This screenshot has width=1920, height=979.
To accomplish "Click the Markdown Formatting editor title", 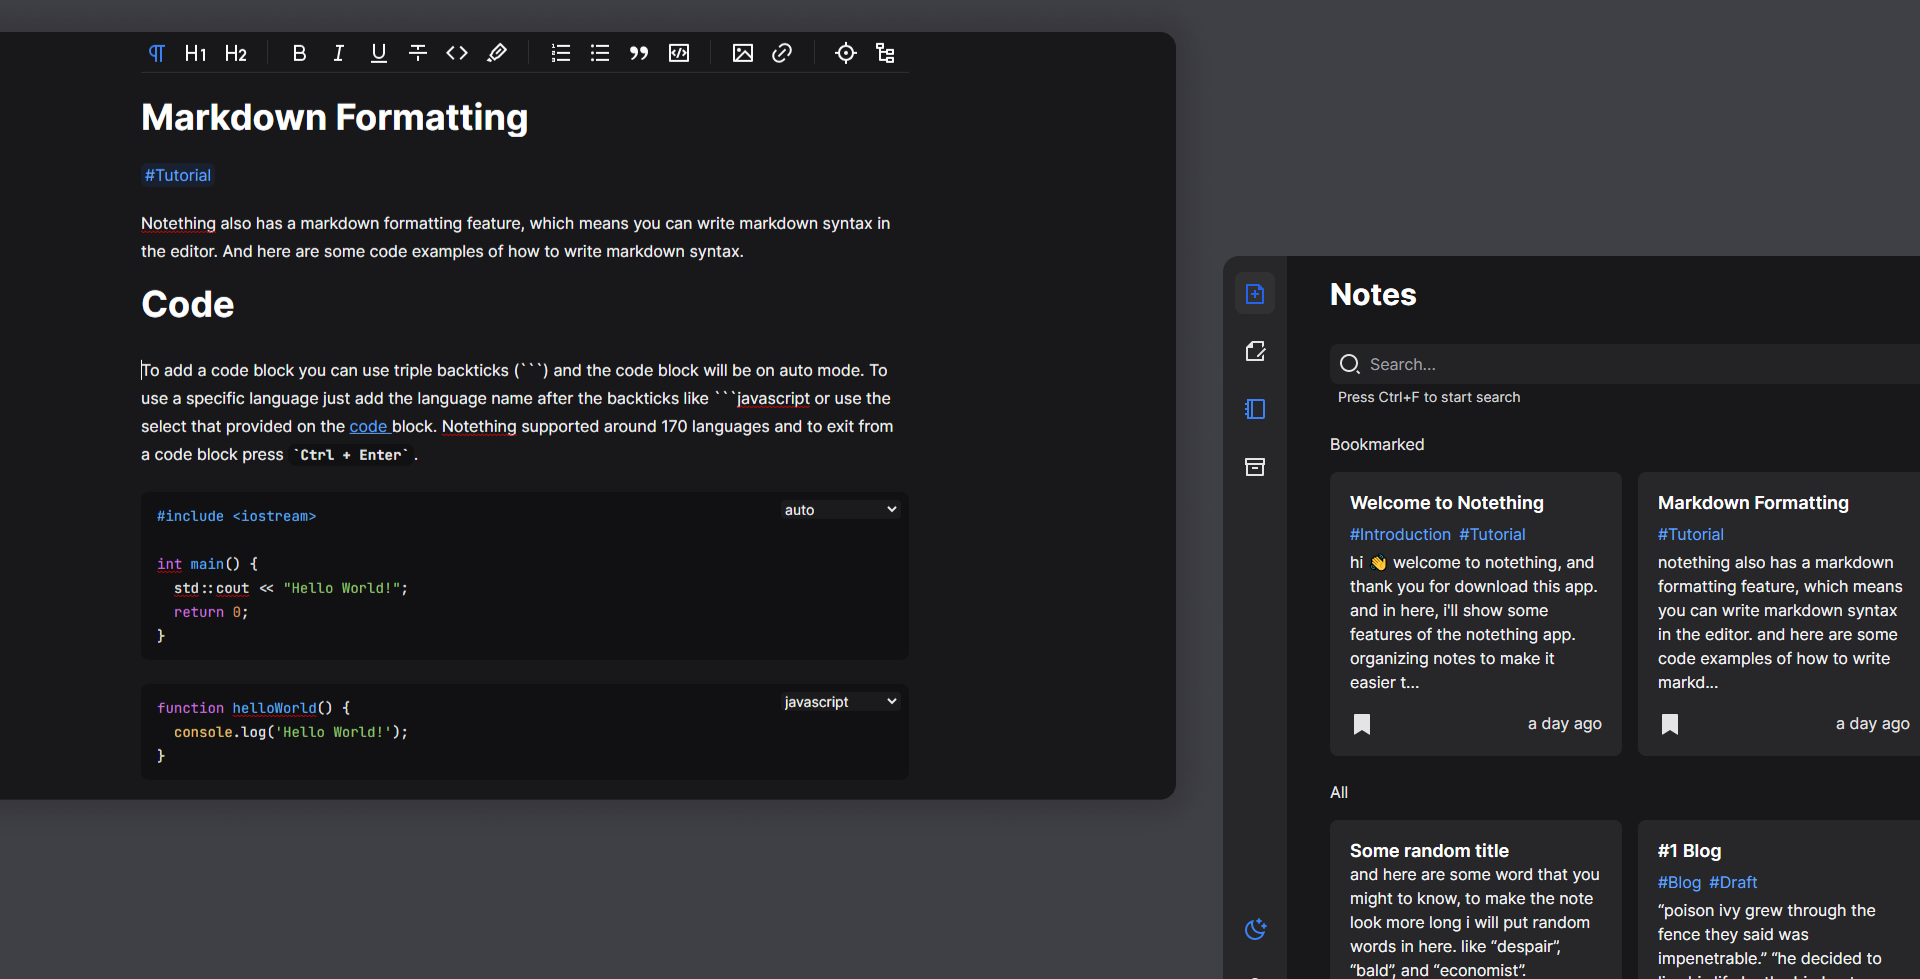I will (x=334, y=117).
